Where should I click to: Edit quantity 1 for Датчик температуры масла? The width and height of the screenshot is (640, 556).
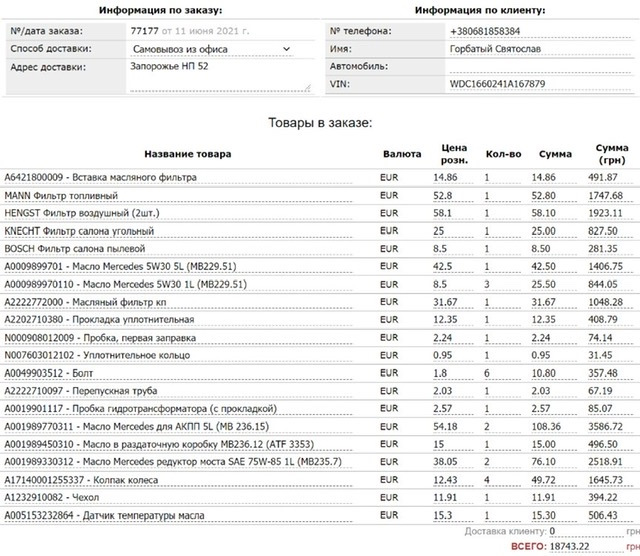(x=502, y=516)
